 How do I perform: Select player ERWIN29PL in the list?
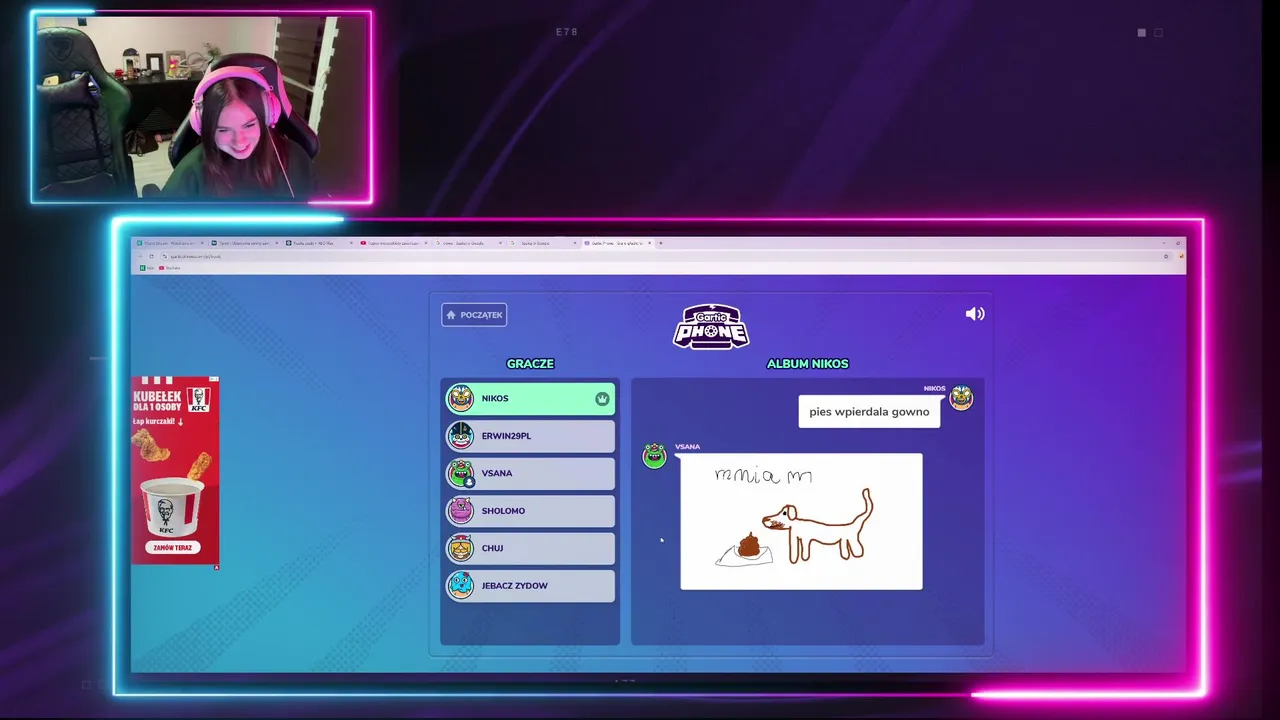530,436
